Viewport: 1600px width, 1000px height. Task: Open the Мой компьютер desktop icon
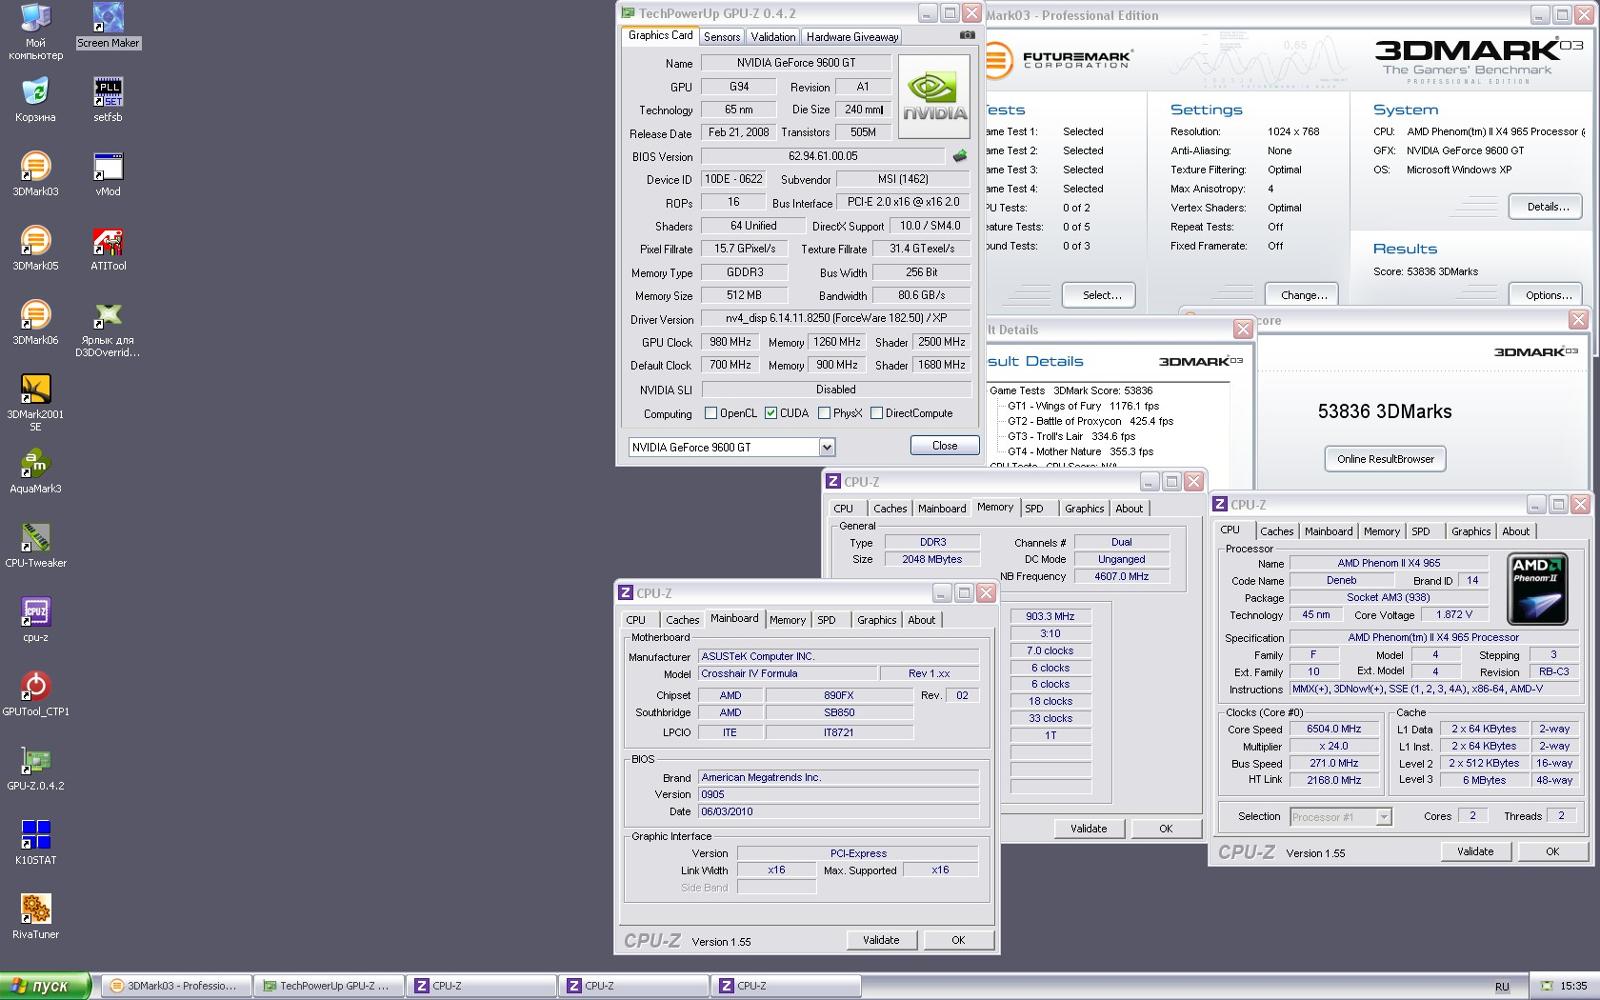[x=36, y=31]
